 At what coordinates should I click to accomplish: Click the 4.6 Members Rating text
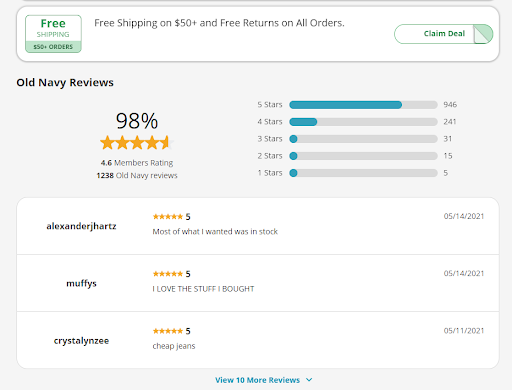click(x=137, y=163)
